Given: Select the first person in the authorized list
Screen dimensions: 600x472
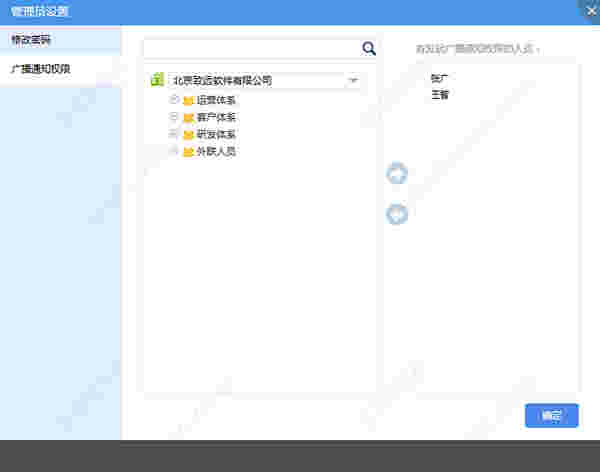Looking at the screenshot, I should [440, 78].
